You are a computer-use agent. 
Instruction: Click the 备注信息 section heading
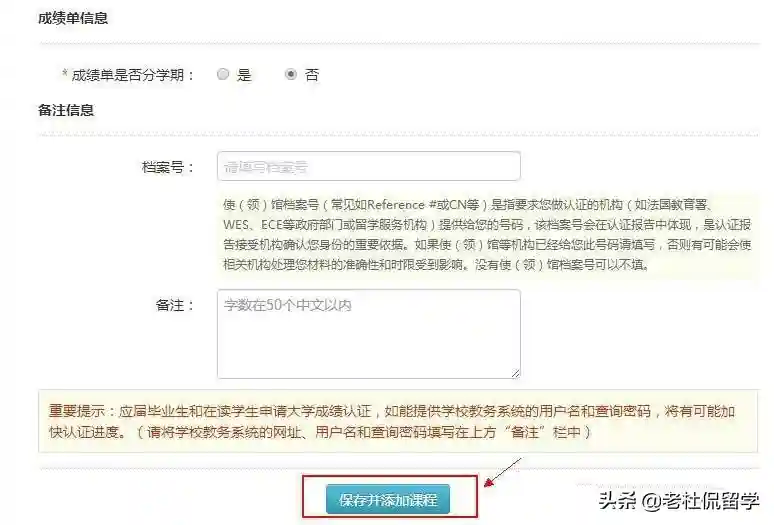pyautogui.click(x=66, y=110)
